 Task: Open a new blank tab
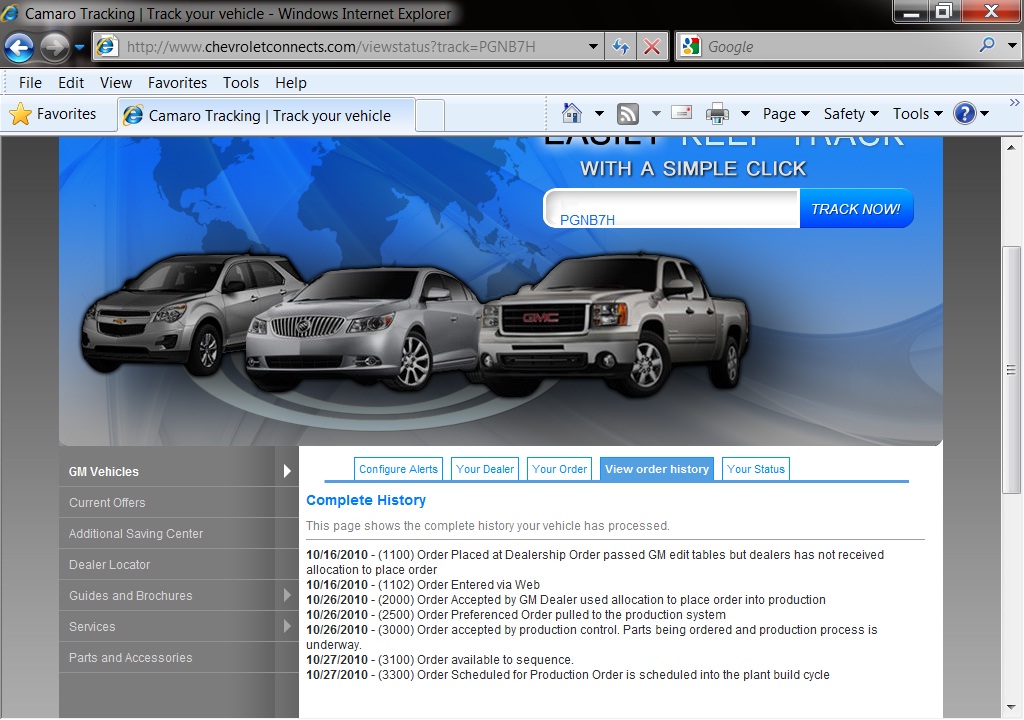click(x=430, y=116)
